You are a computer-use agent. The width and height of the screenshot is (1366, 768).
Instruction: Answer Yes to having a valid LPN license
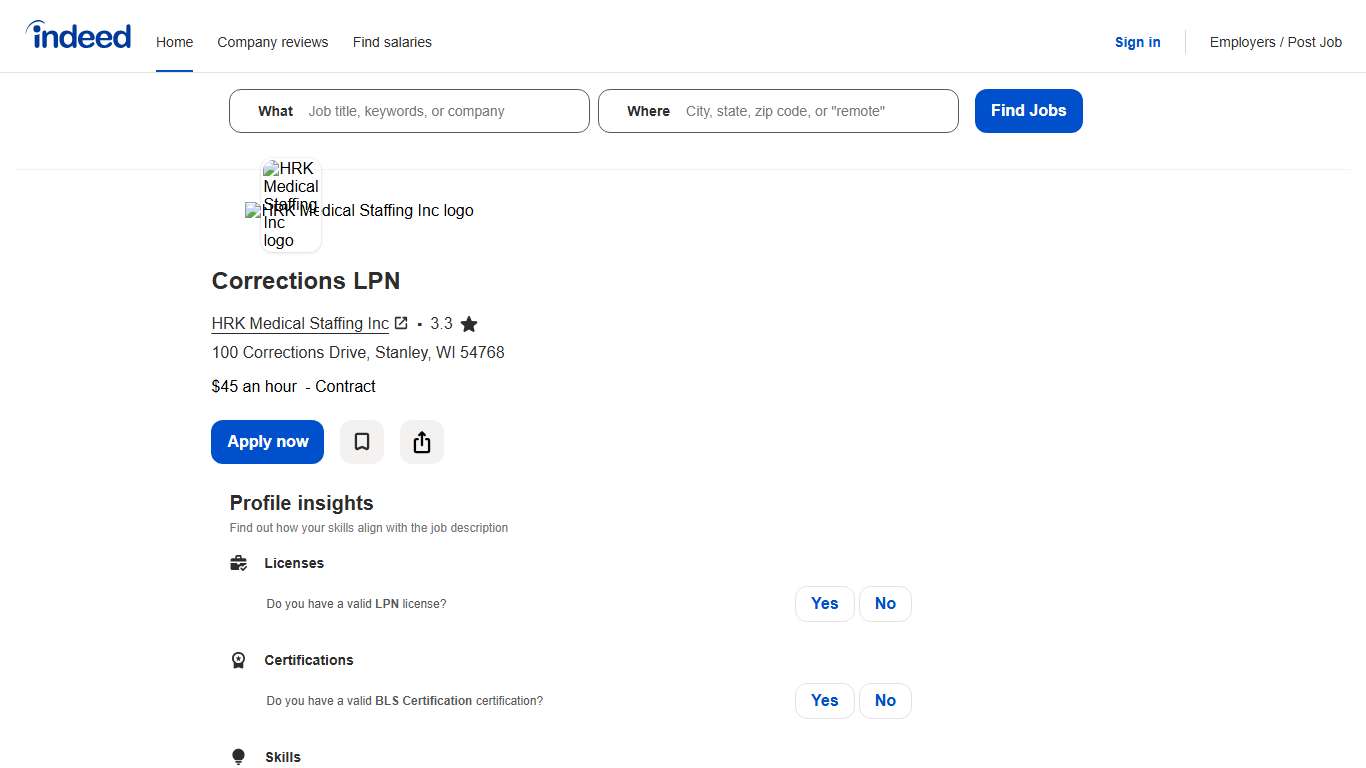tap(824, 603)
